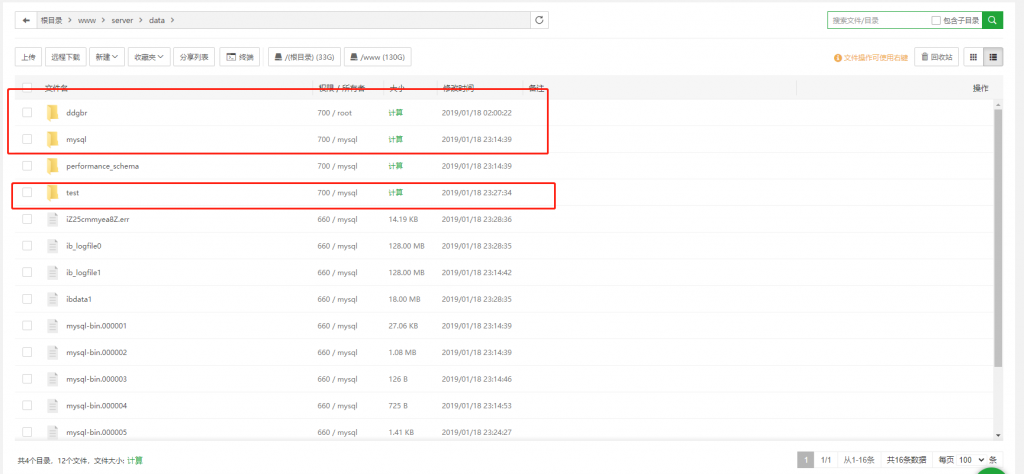The image size is (1024, 474).
Task: Run search with the green magnifier button
Action: (992, 20)
